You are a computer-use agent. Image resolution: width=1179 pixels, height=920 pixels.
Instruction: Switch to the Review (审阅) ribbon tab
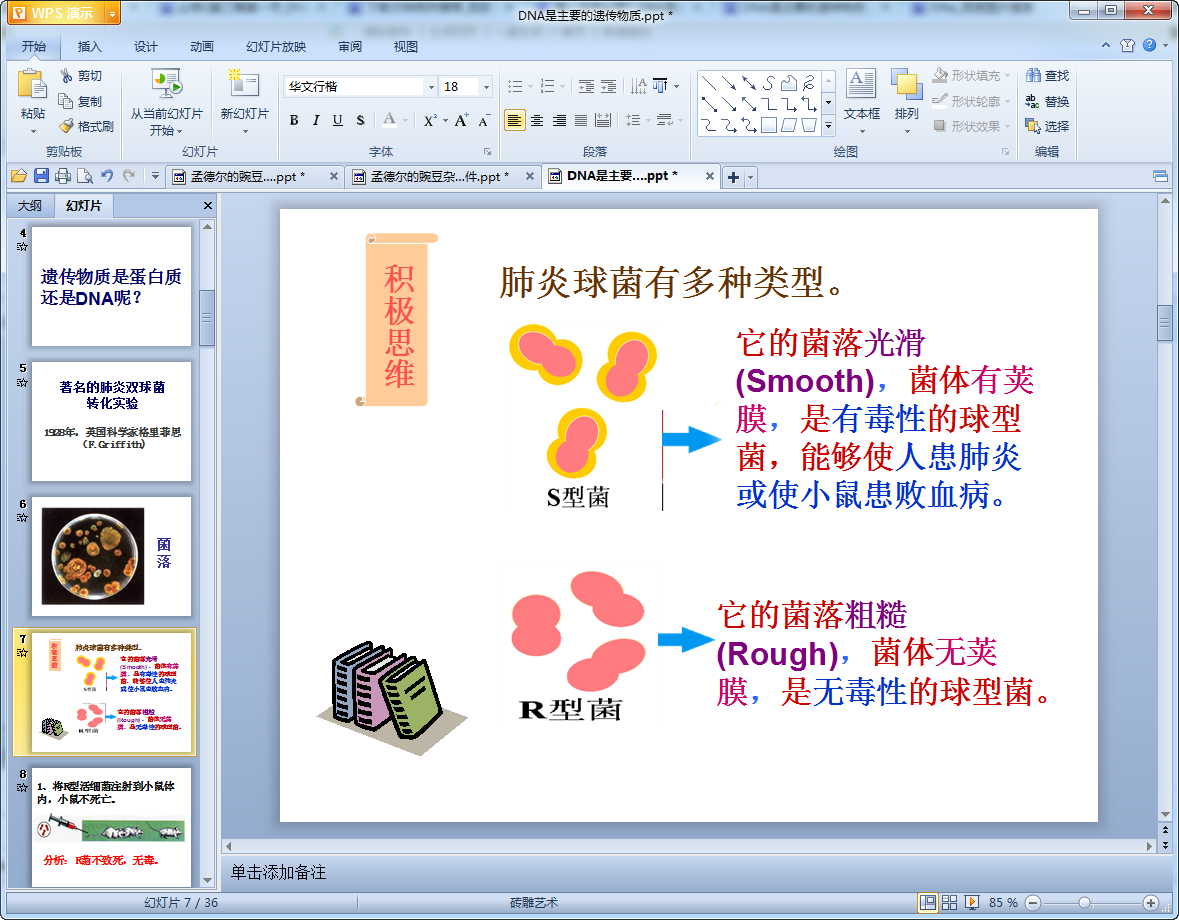point(350,47)
